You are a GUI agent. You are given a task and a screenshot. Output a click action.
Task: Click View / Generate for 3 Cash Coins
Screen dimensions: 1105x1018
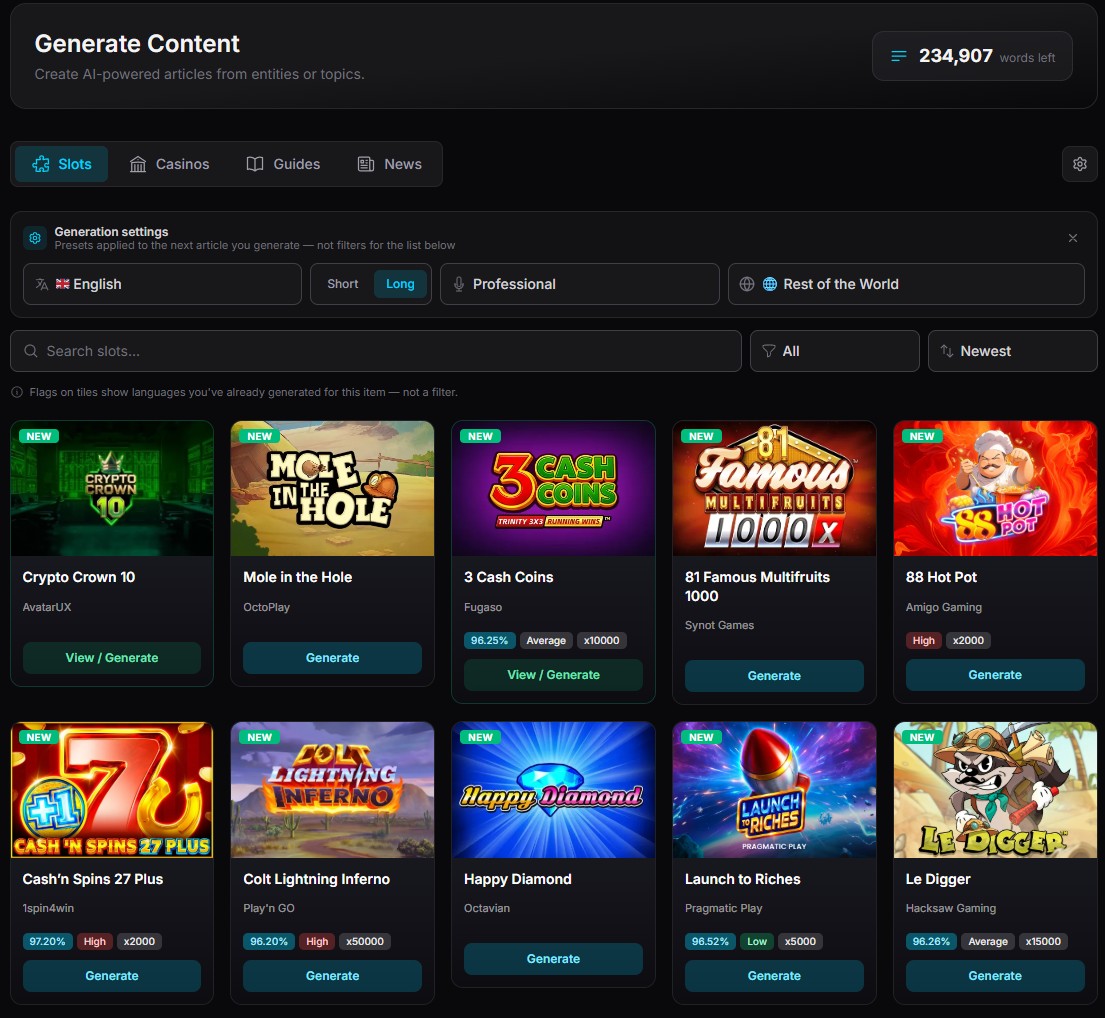[x=553, y=675]
